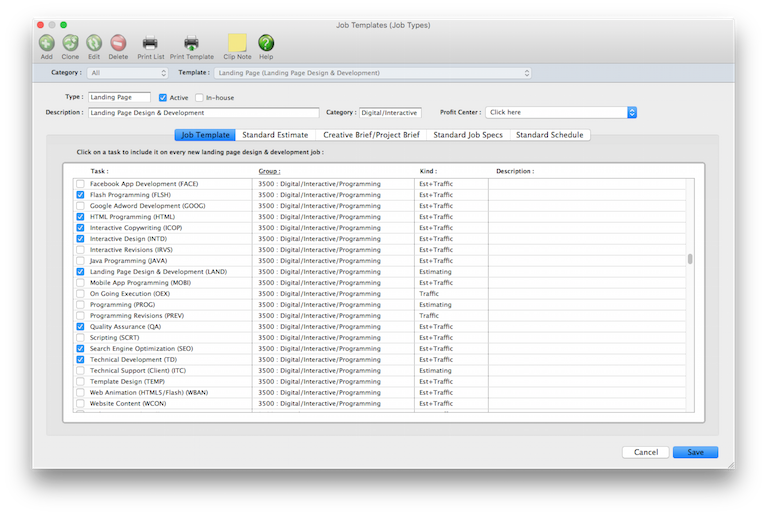Click the Print Template icon
767x515 pixels.
point(191,43)
